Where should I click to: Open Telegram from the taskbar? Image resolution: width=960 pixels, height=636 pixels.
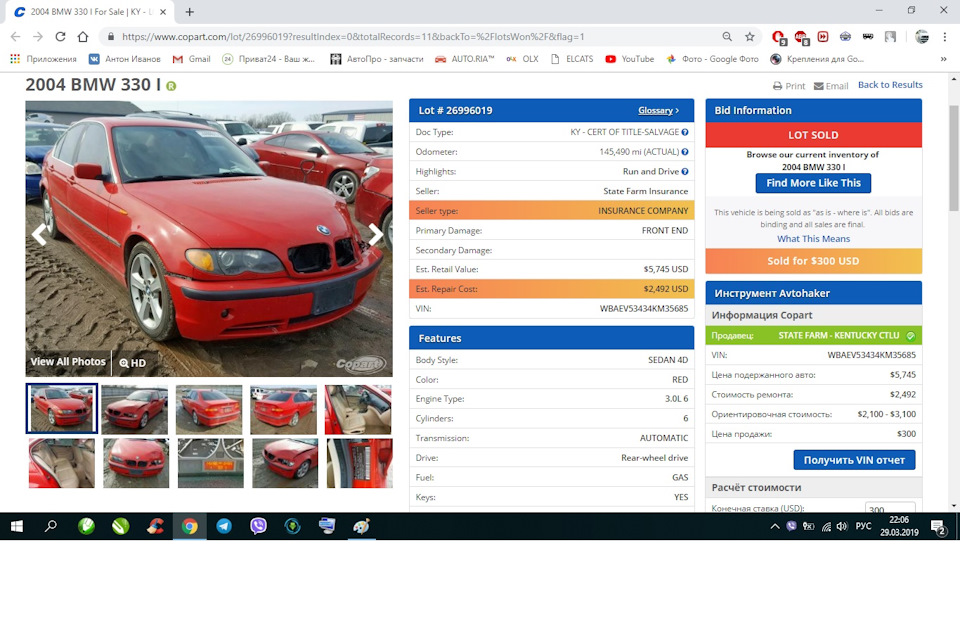[224, 526]
